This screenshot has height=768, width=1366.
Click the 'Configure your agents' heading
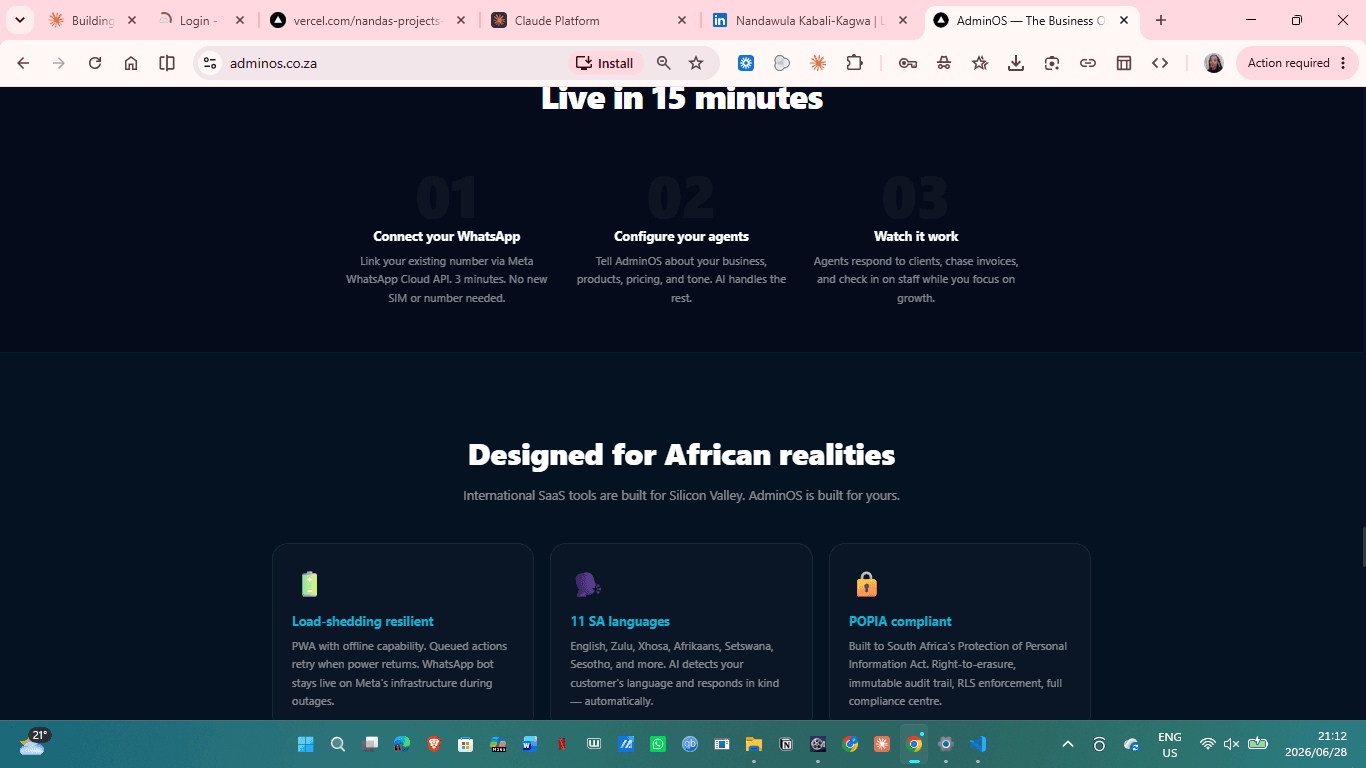click(681, 236)
